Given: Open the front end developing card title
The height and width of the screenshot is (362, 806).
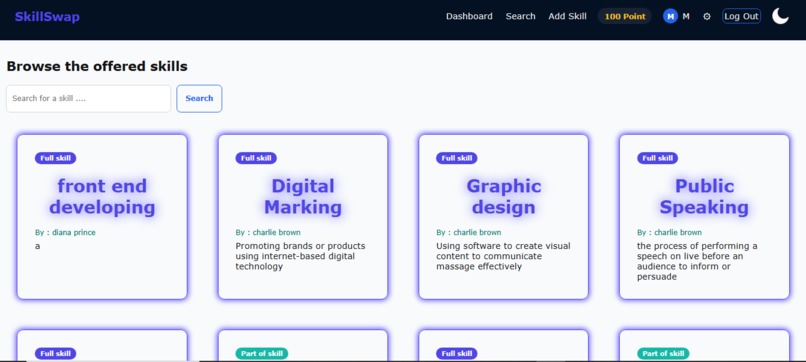Looking at the screenshot, I should 102,196.
